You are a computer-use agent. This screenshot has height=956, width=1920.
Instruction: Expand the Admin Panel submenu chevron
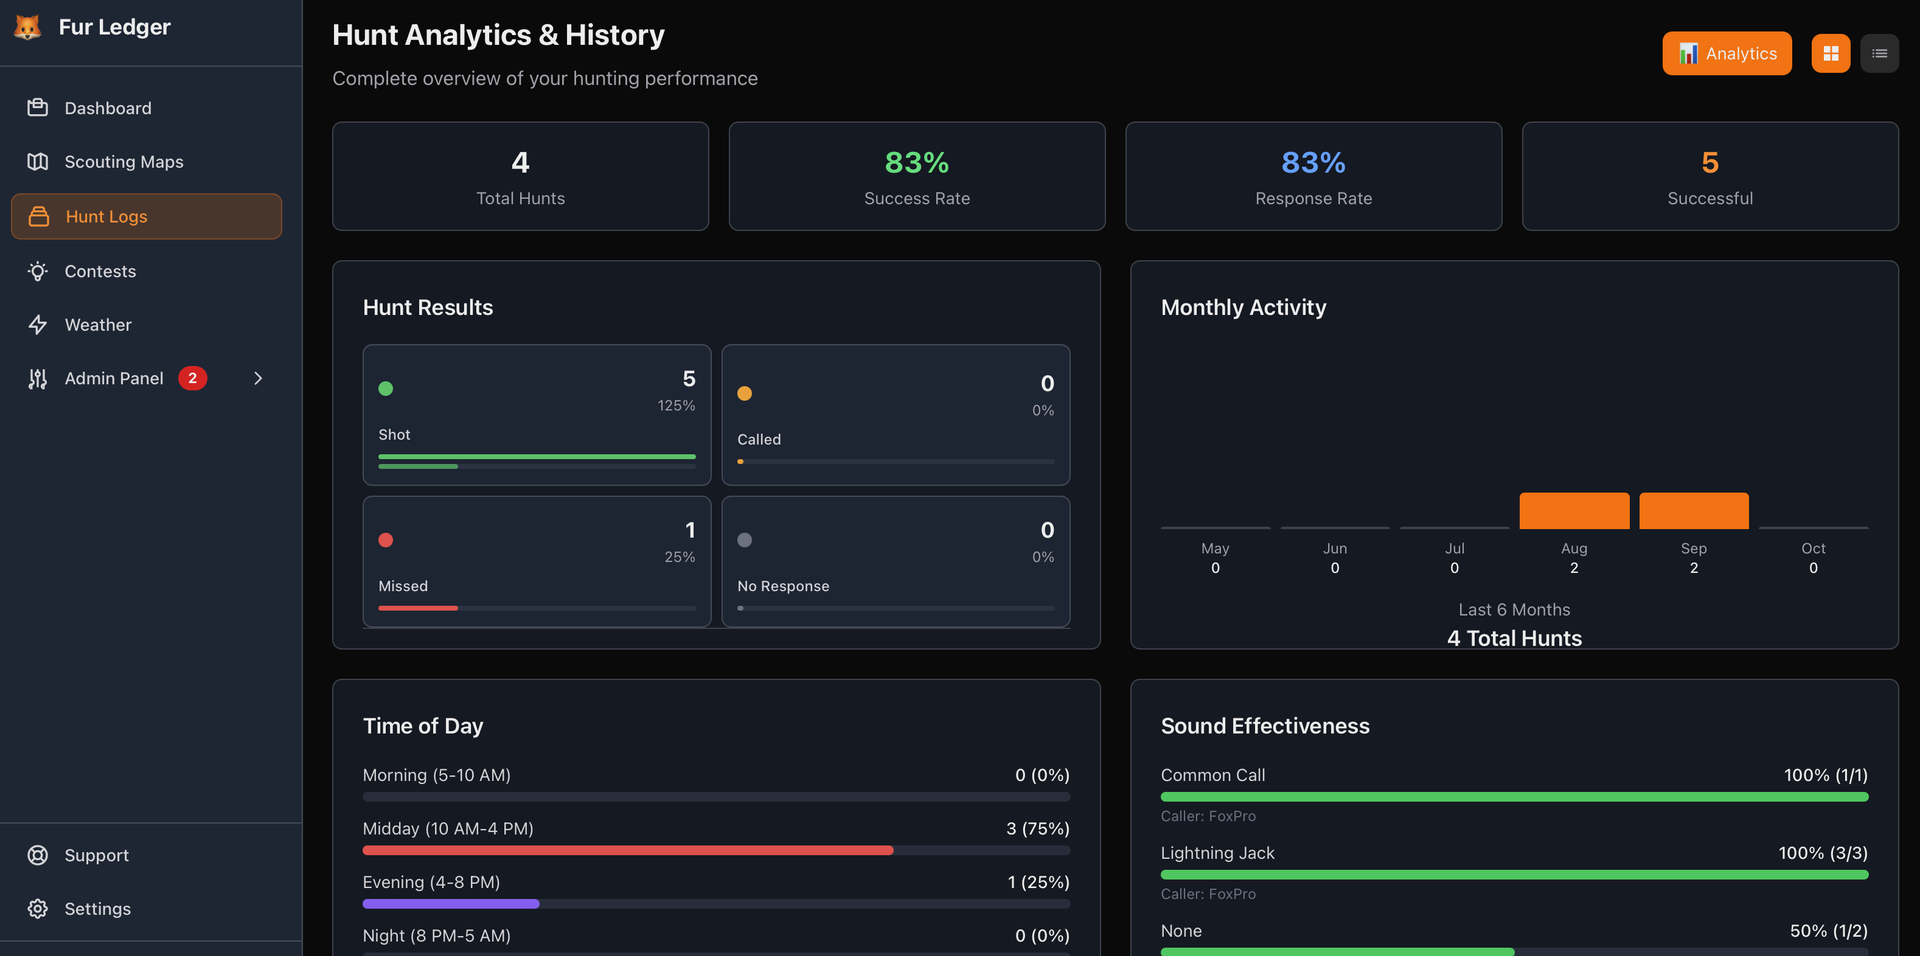click(x=258, y=378)
